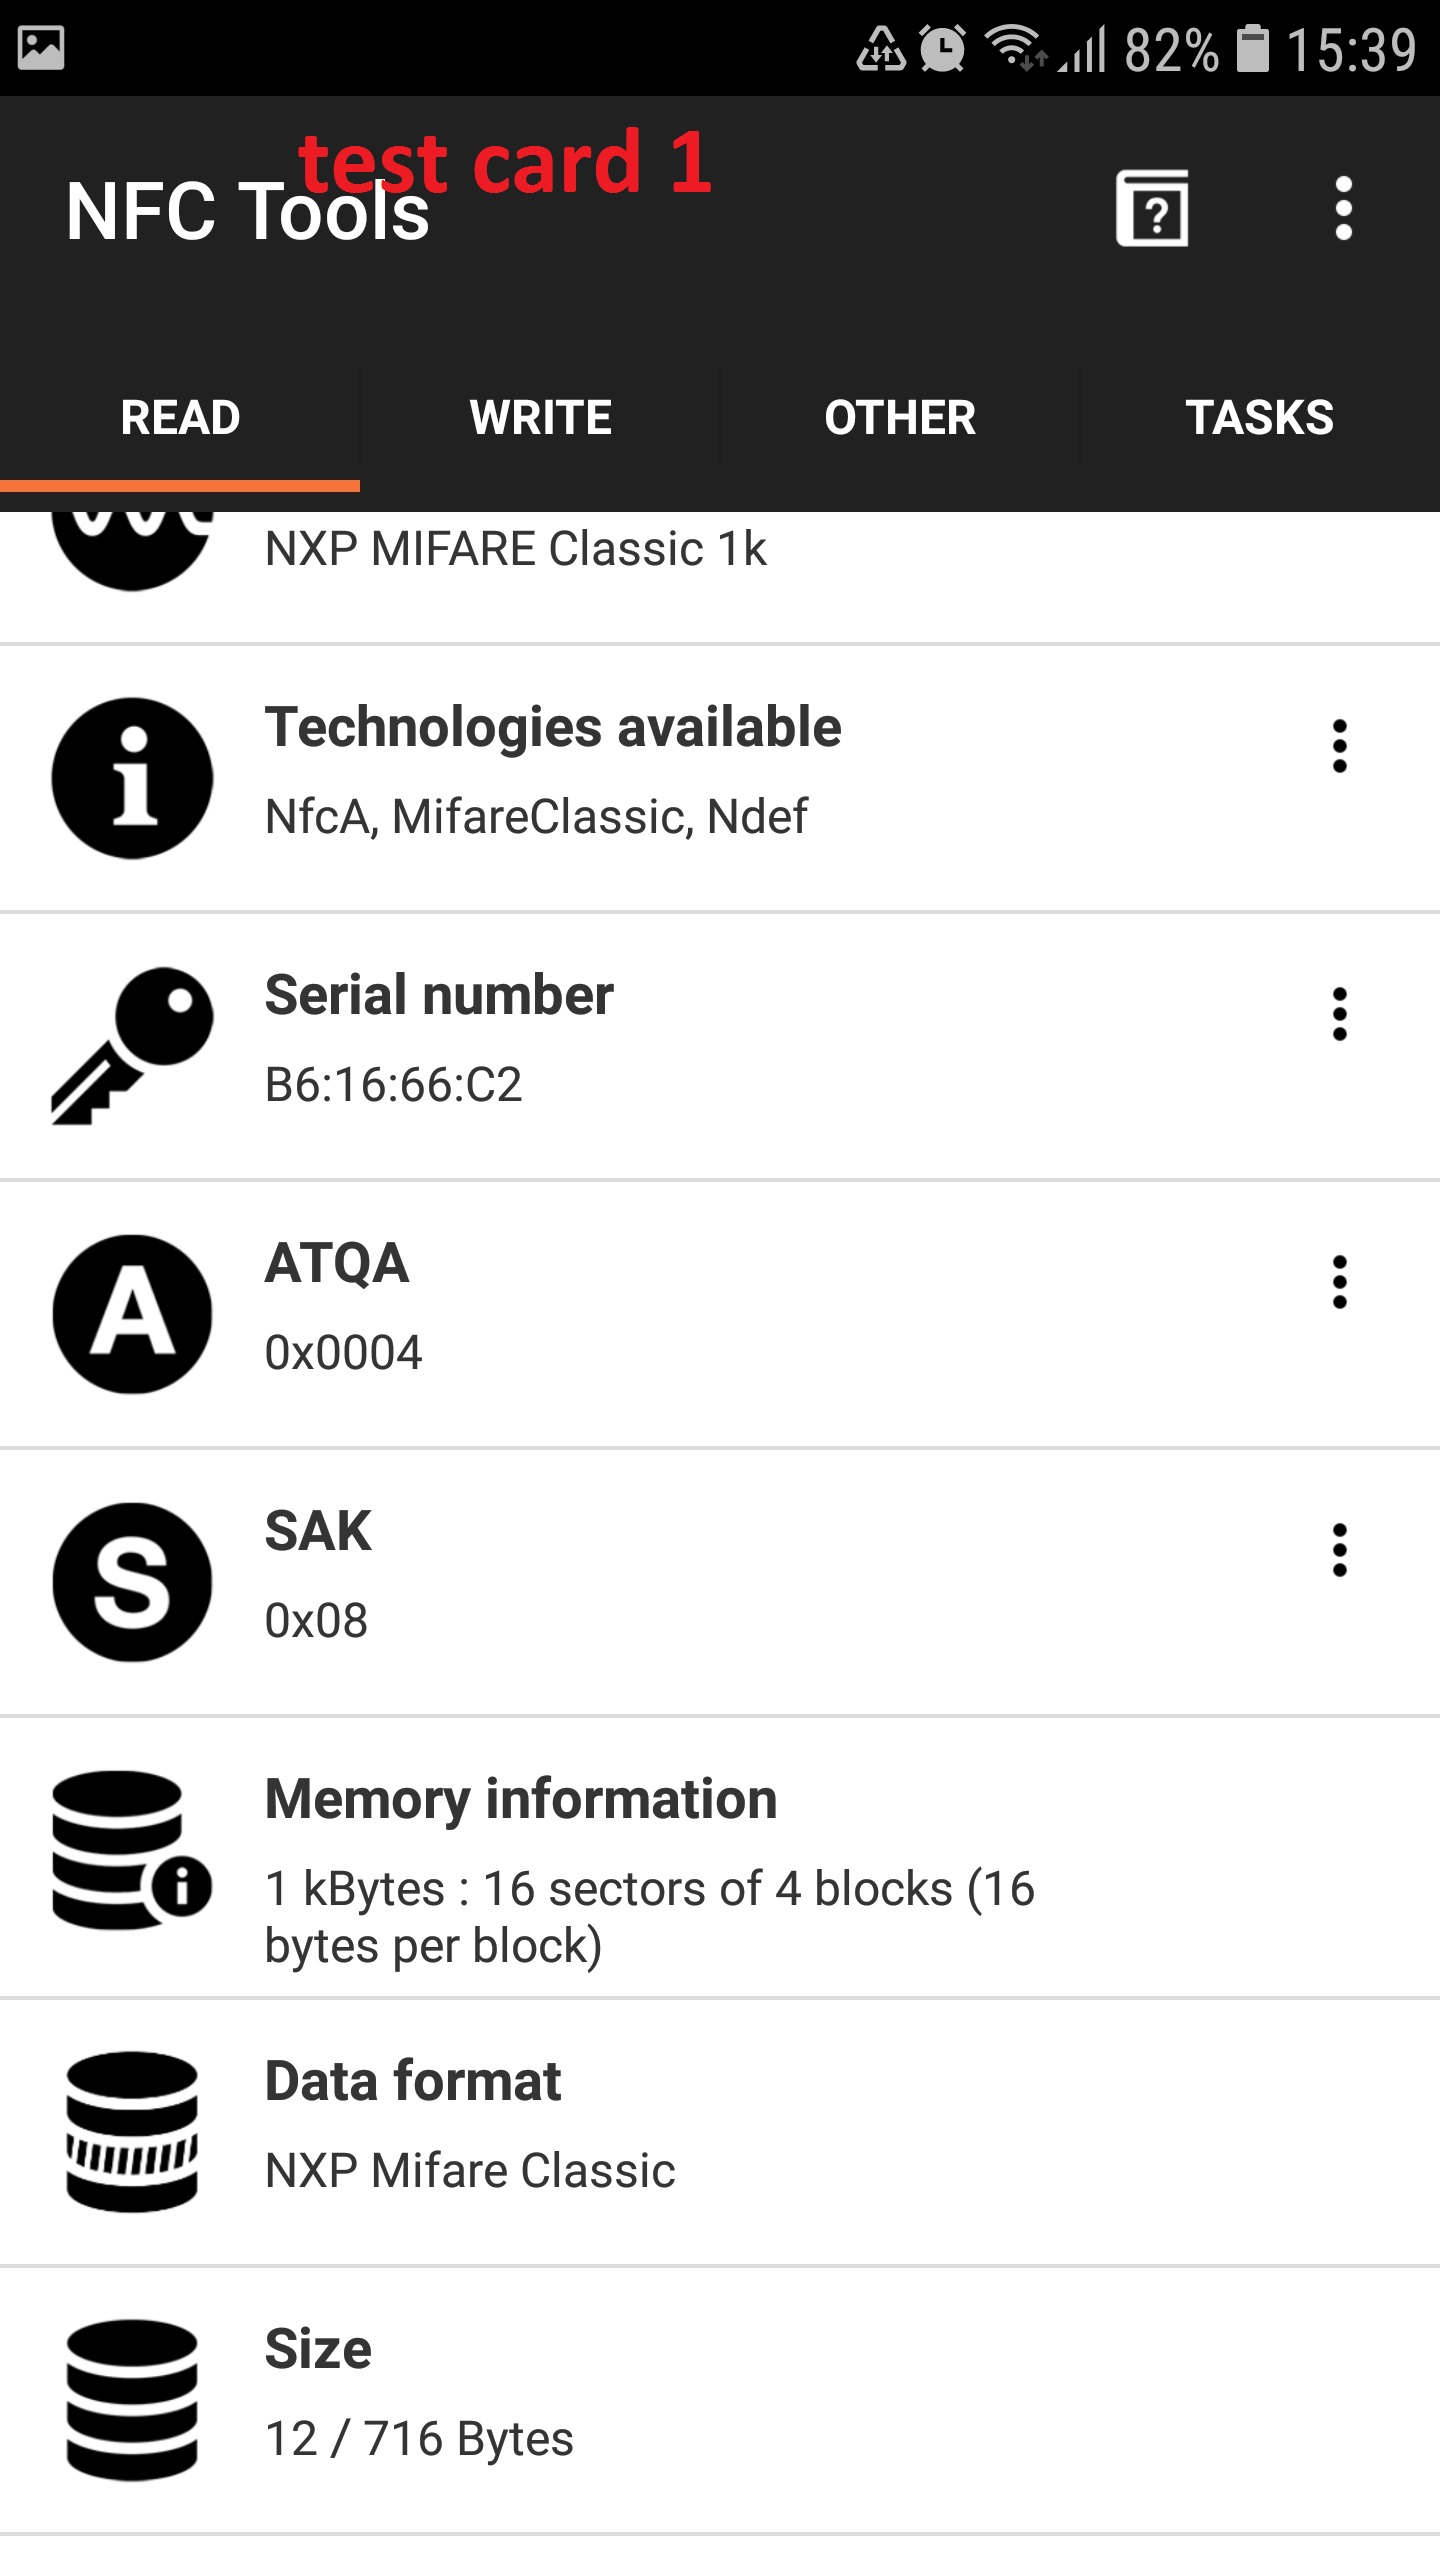
Task: Switch to the TASKS tab
Action: pyautogui.click(x=1260, y=418)
